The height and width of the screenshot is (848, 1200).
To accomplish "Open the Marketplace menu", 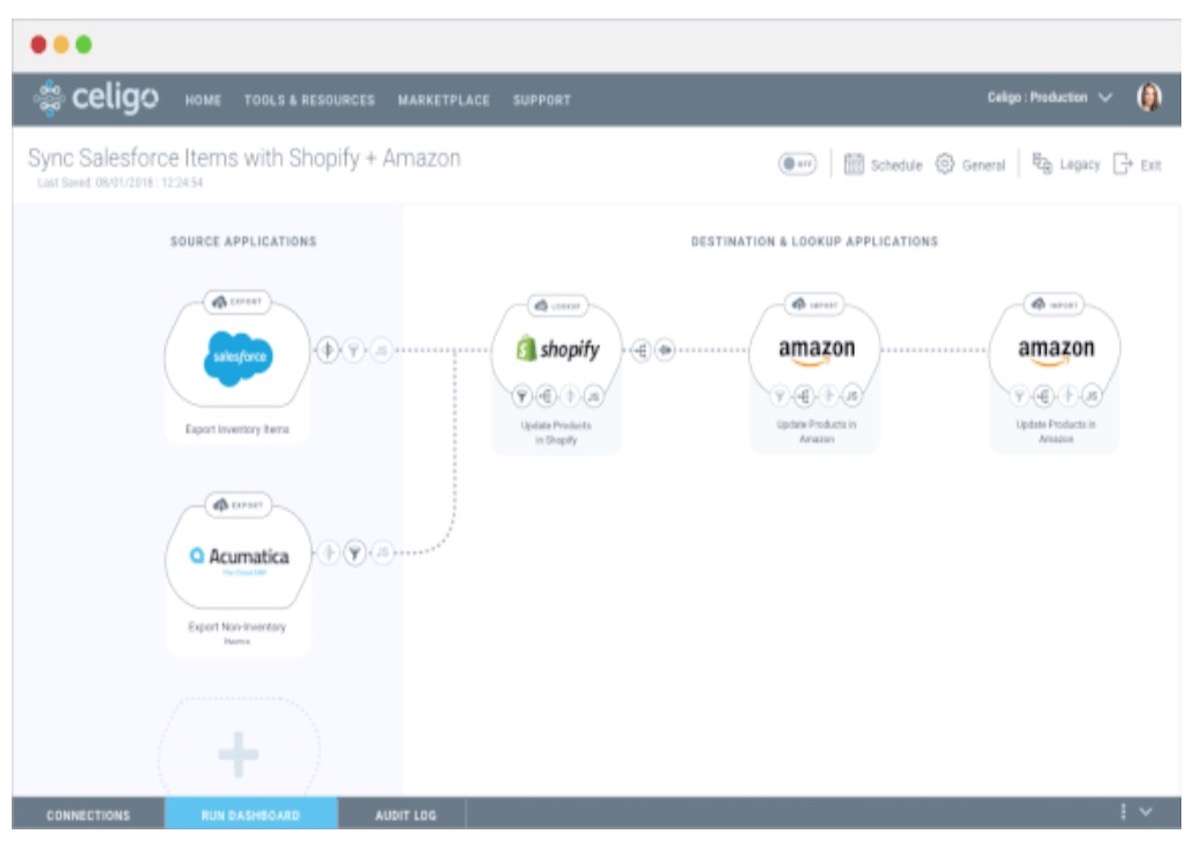I will (444, 100).
